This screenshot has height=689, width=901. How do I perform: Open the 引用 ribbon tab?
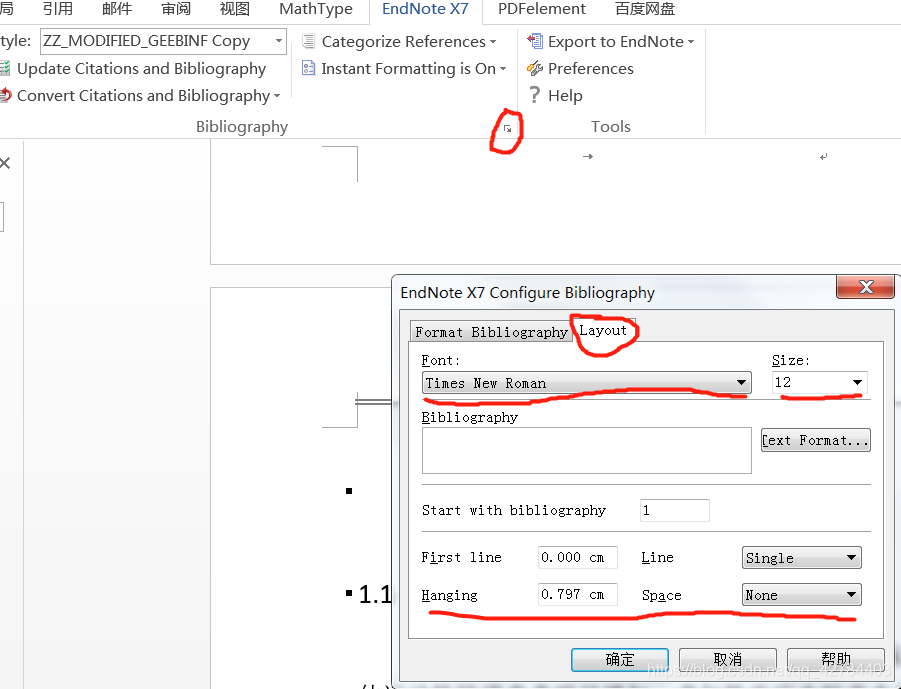57,9
